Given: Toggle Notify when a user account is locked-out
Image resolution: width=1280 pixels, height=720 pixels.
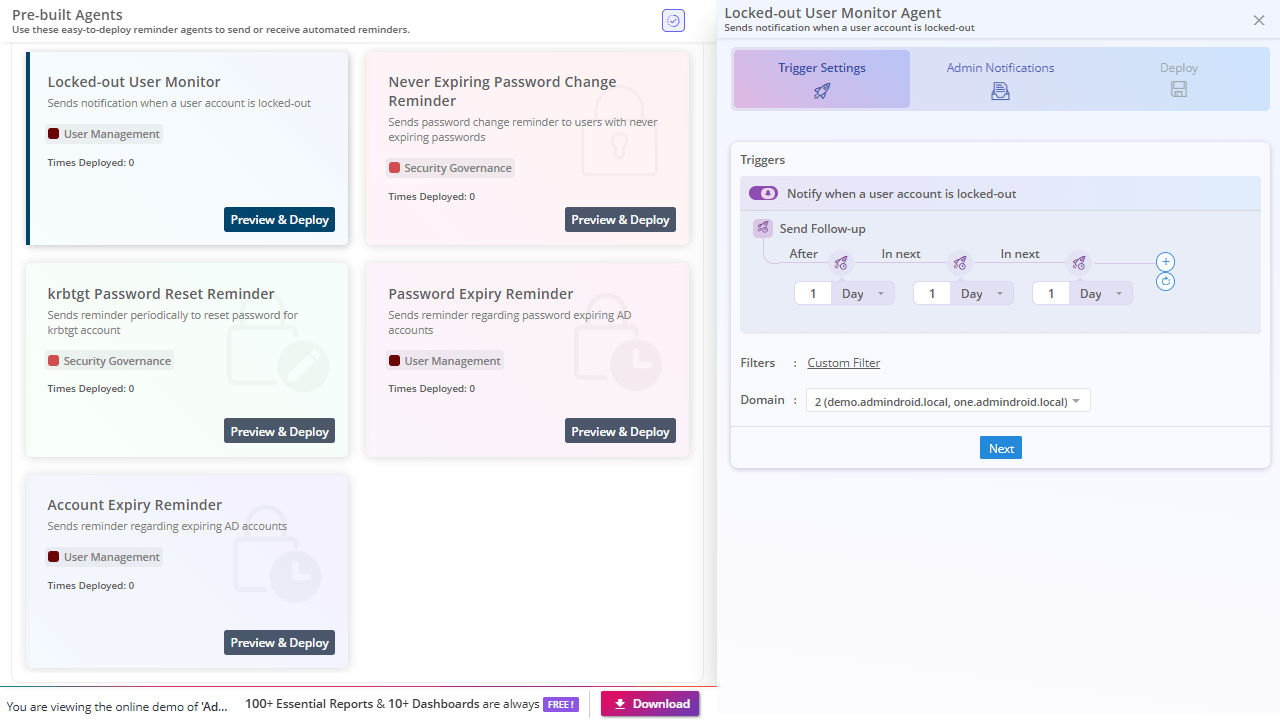Looking at the screenshot, I should (x=763, y=193).
